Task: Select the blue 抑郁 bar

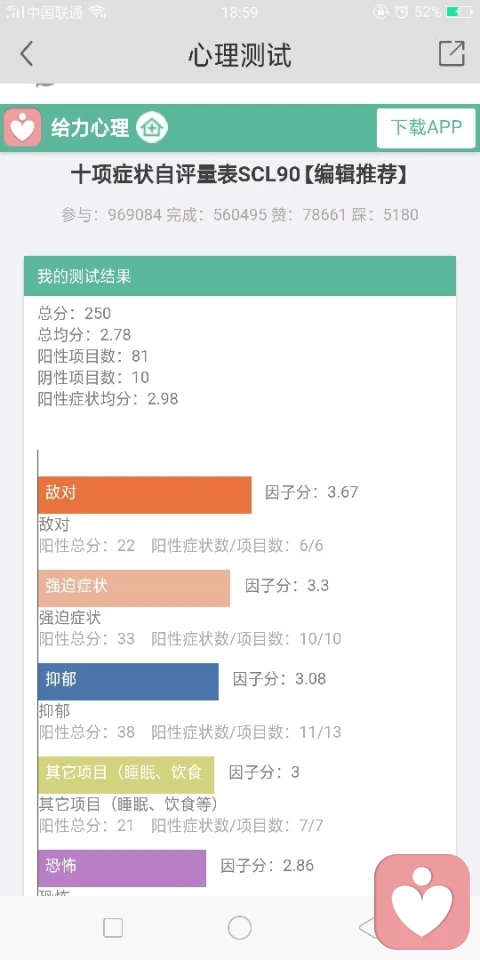Action: click(x=128, y=681)
